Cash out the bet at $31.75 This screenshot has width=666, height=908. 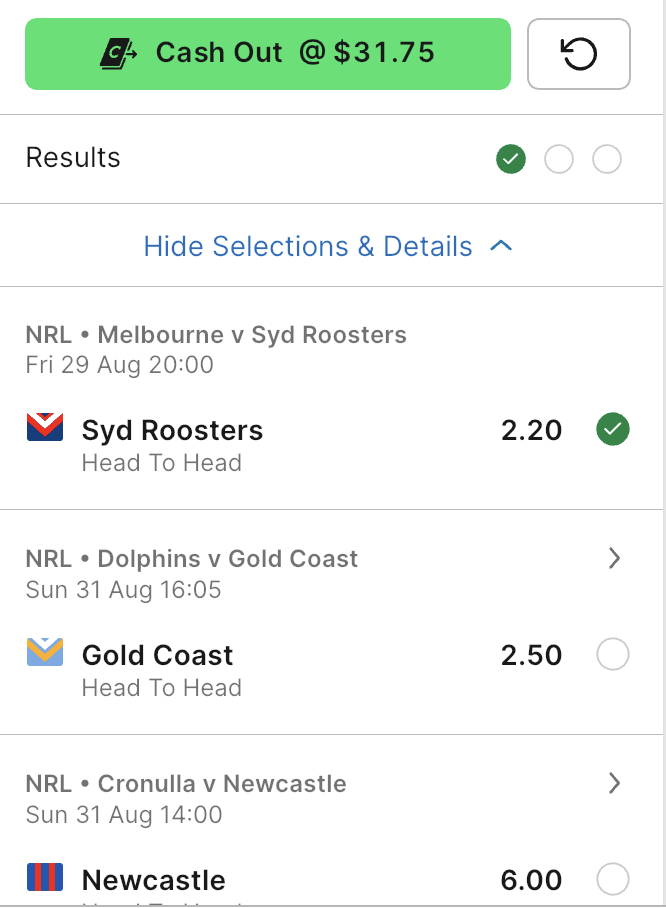[x=268, y=54]
